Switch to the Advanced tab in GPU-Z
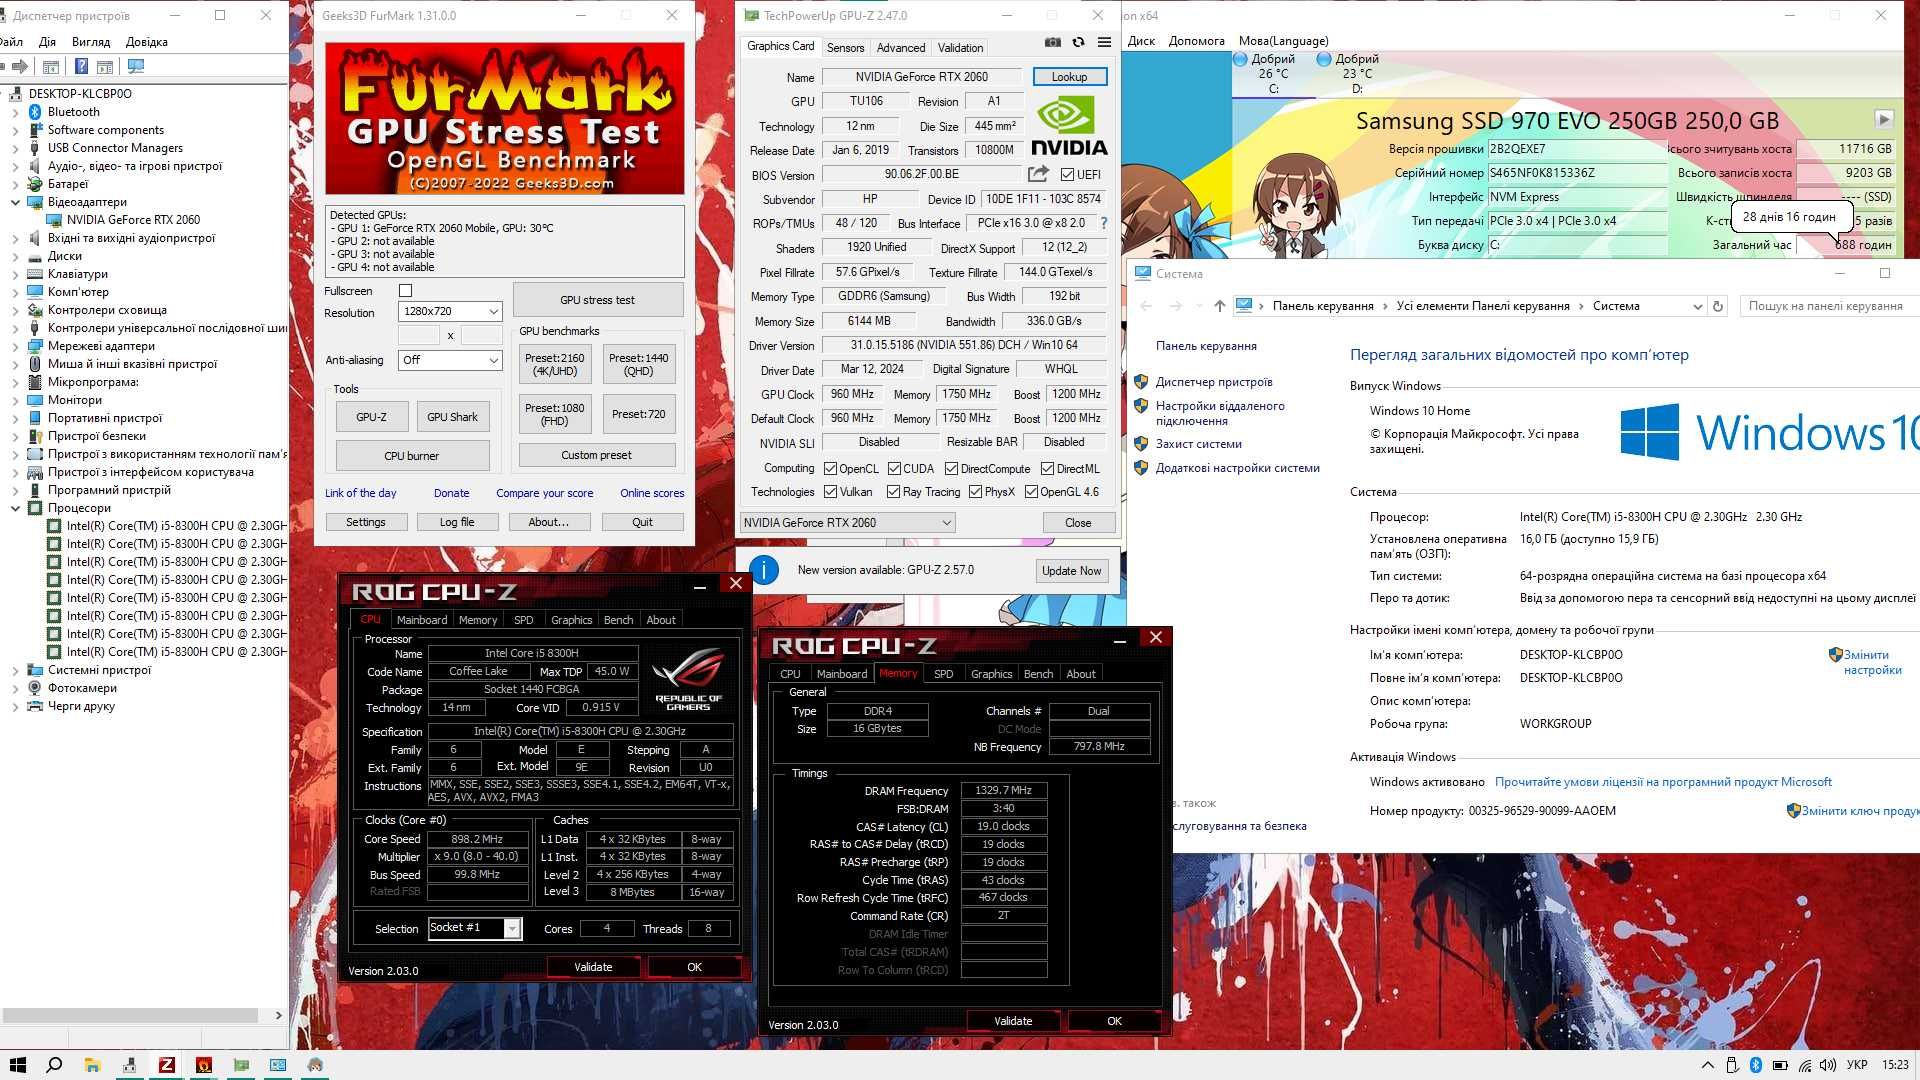The height and width of the screenshot is (1080, 1920). coord(901,47)
